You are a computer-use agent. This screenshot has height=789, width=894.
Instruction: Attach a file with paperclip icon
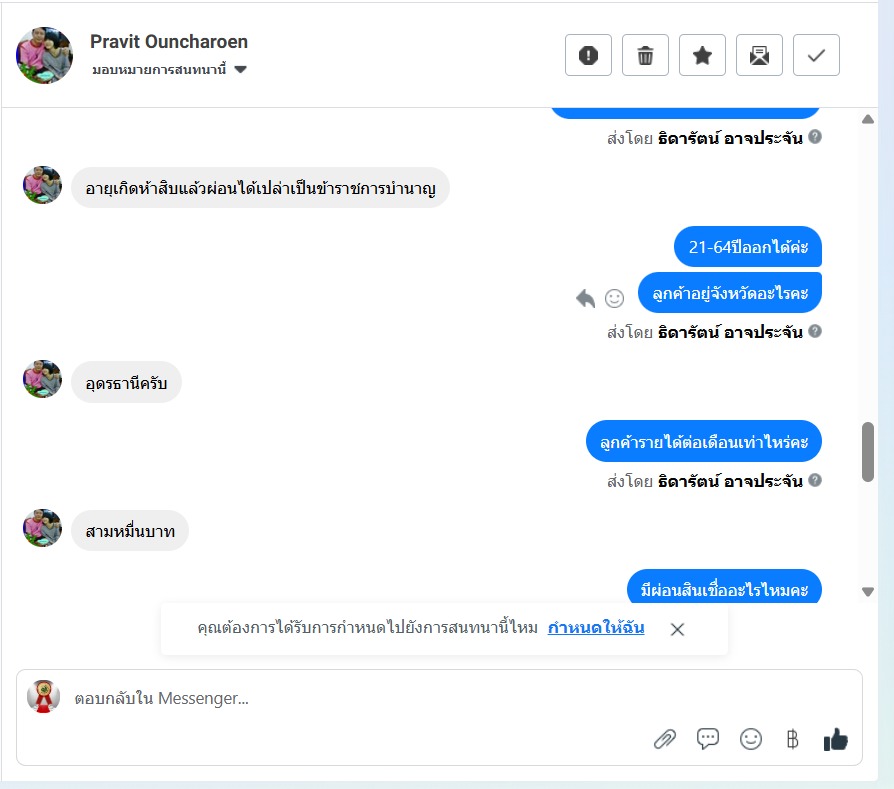pyautogui.click(x=664, y=739)
